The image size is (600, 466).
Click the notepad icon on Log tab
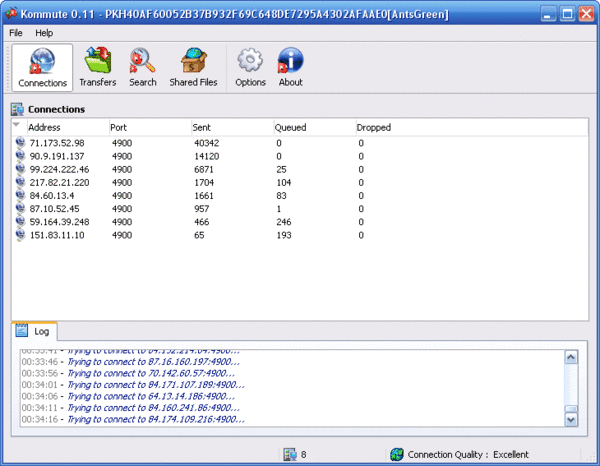coord(21,331)
